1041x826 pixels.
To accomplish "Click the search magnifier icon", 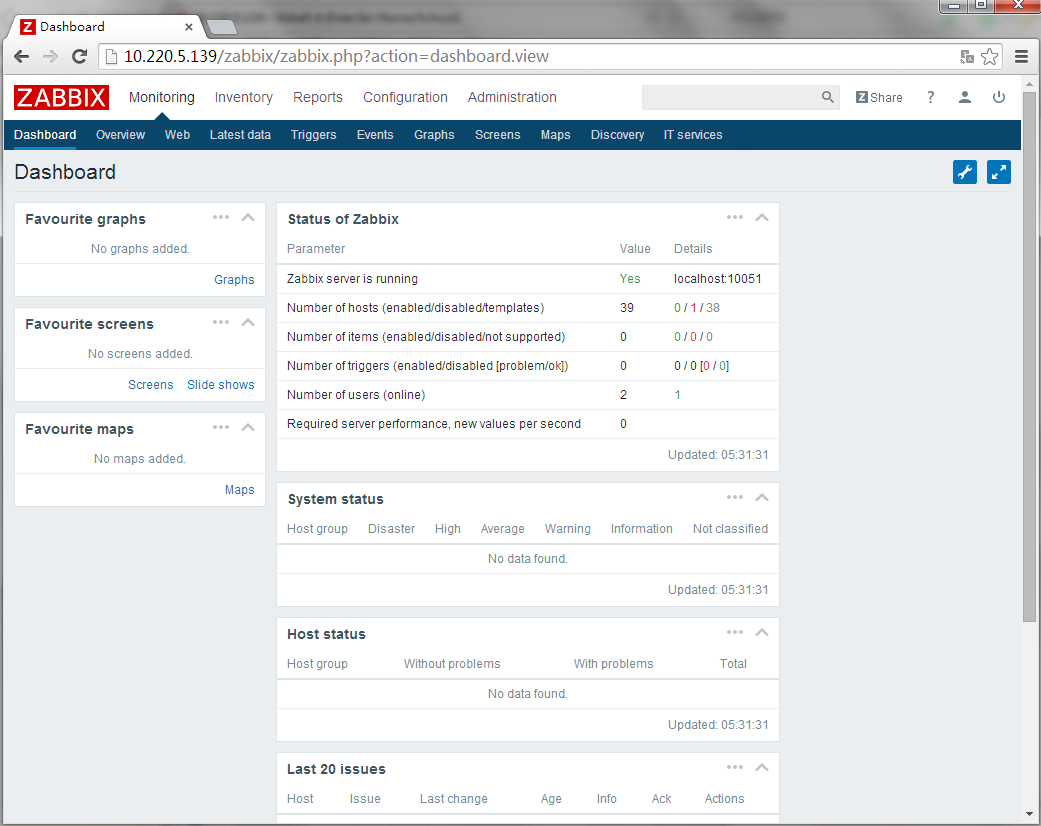I will [827, 97].
